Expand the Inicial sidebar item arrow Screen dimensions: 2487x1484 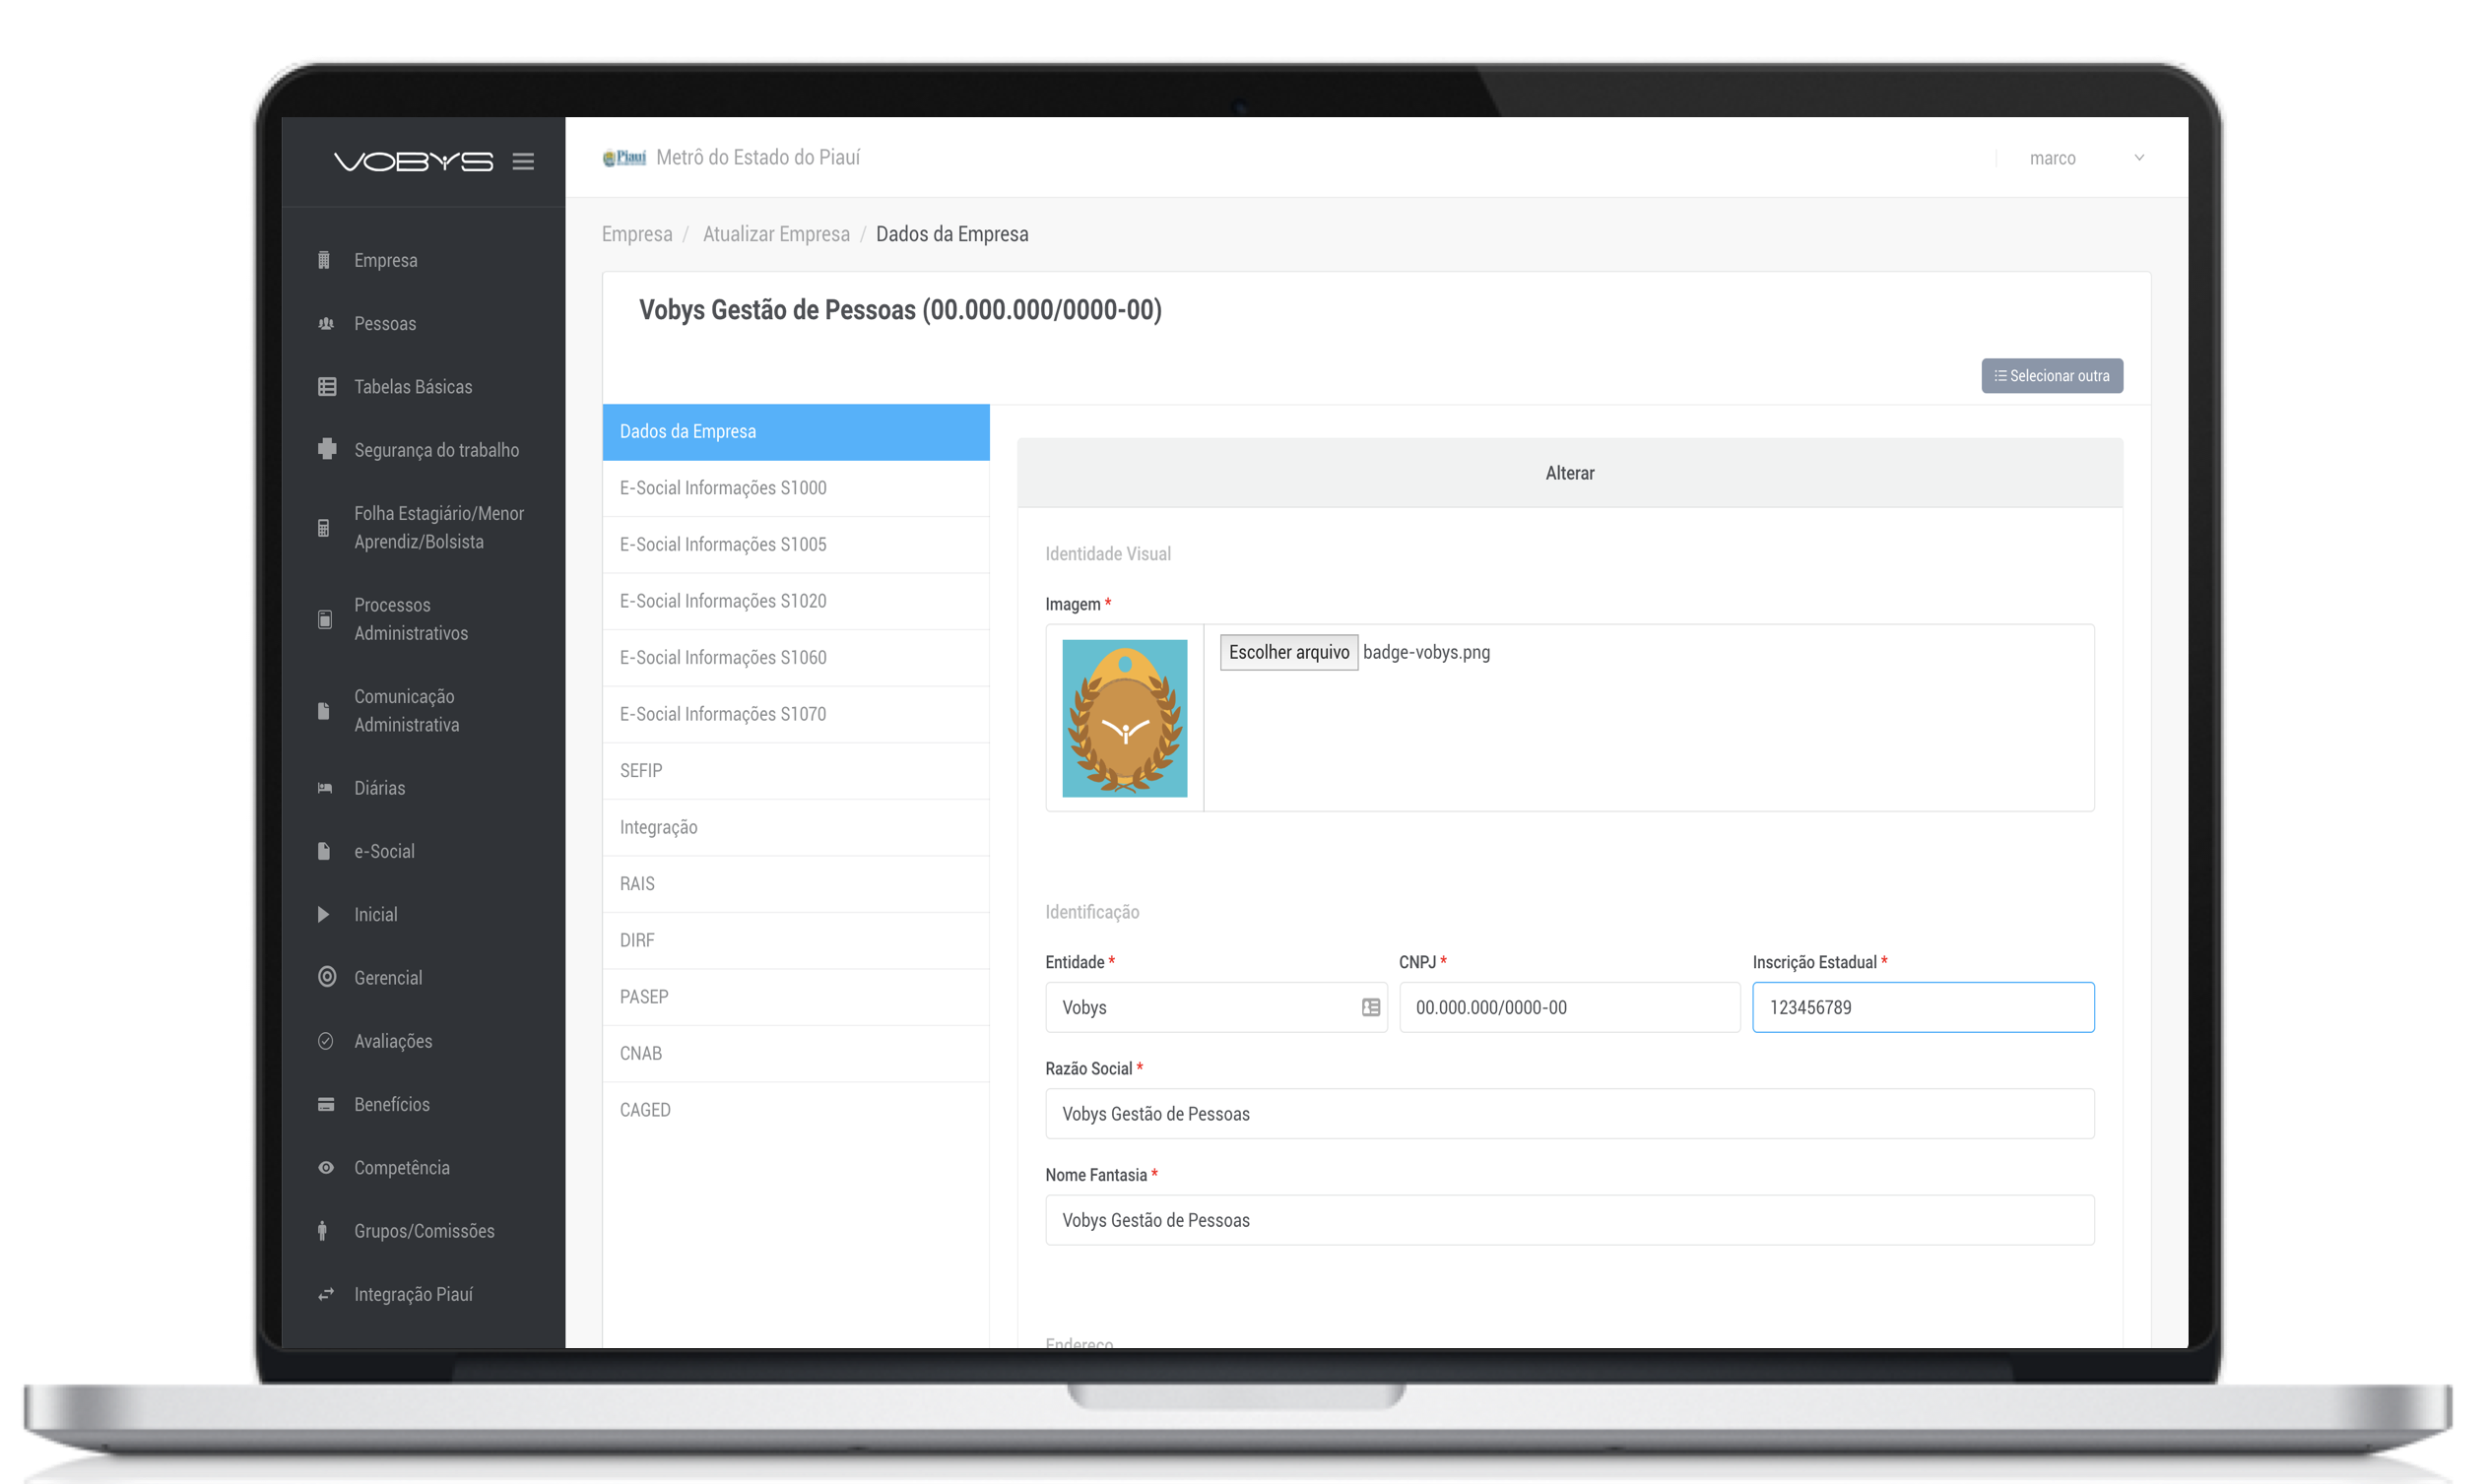point(323,914)
